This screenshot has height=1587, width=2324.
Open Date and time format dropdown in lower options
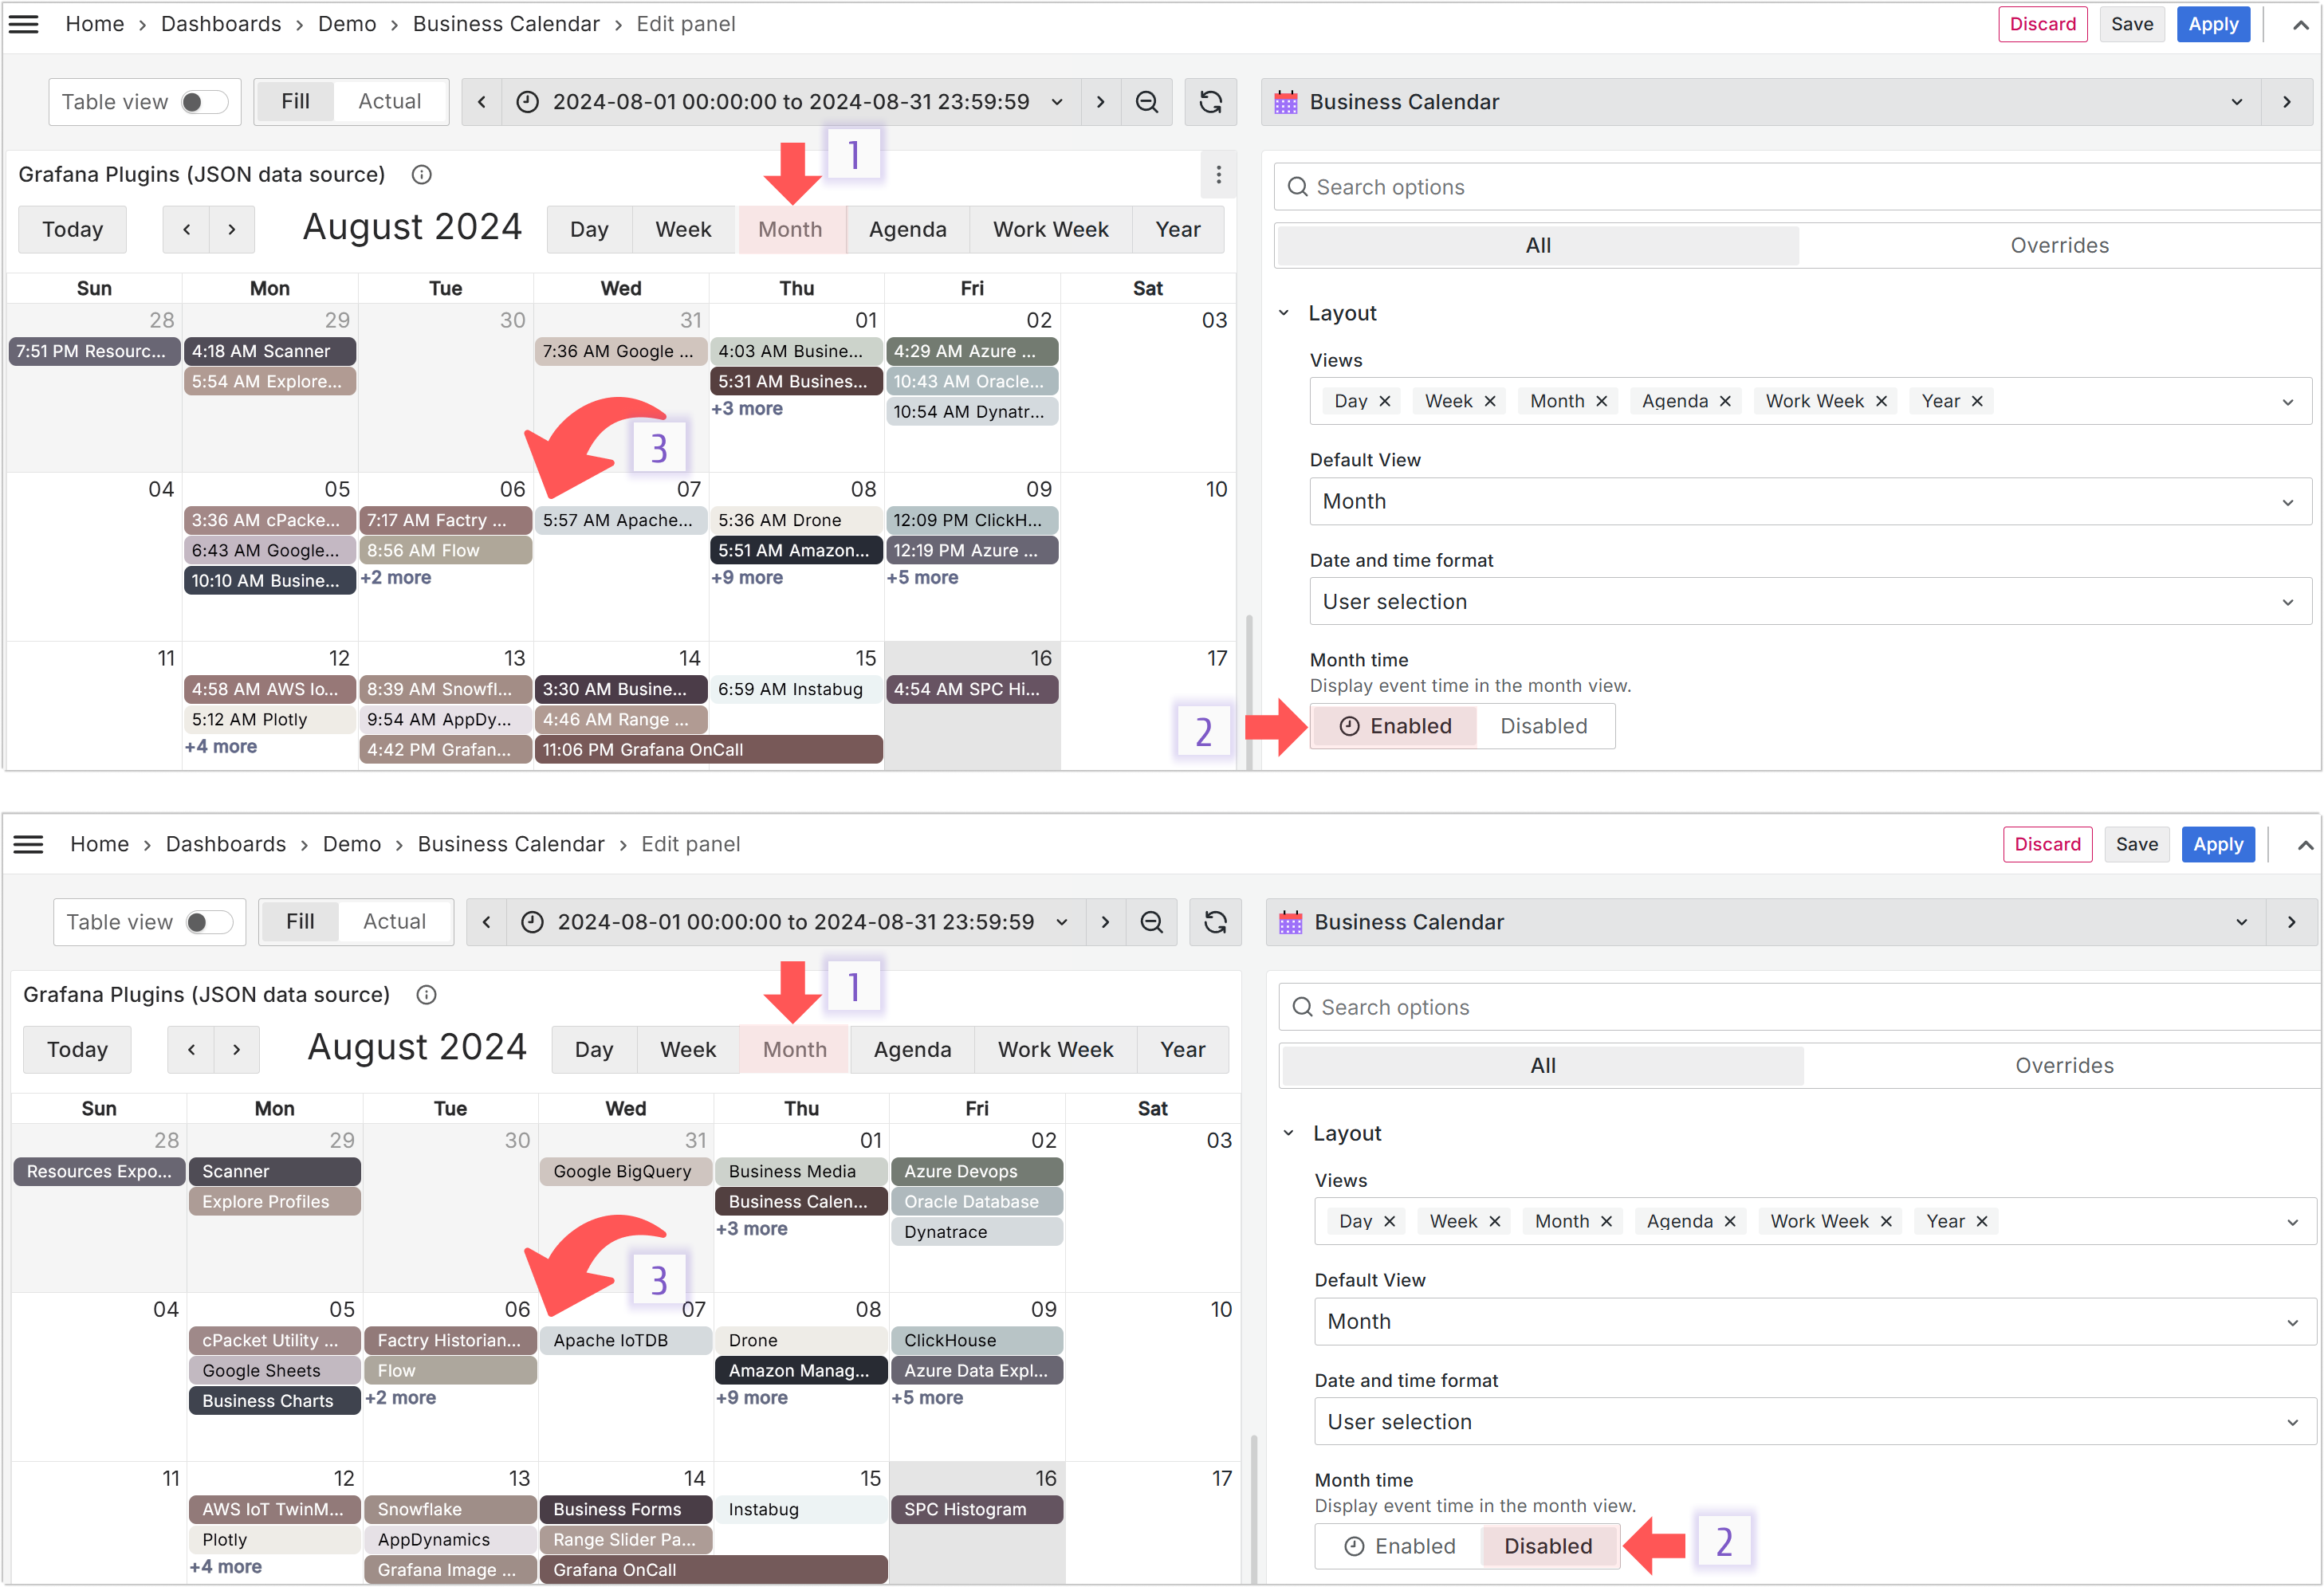click(1814, 1422)
